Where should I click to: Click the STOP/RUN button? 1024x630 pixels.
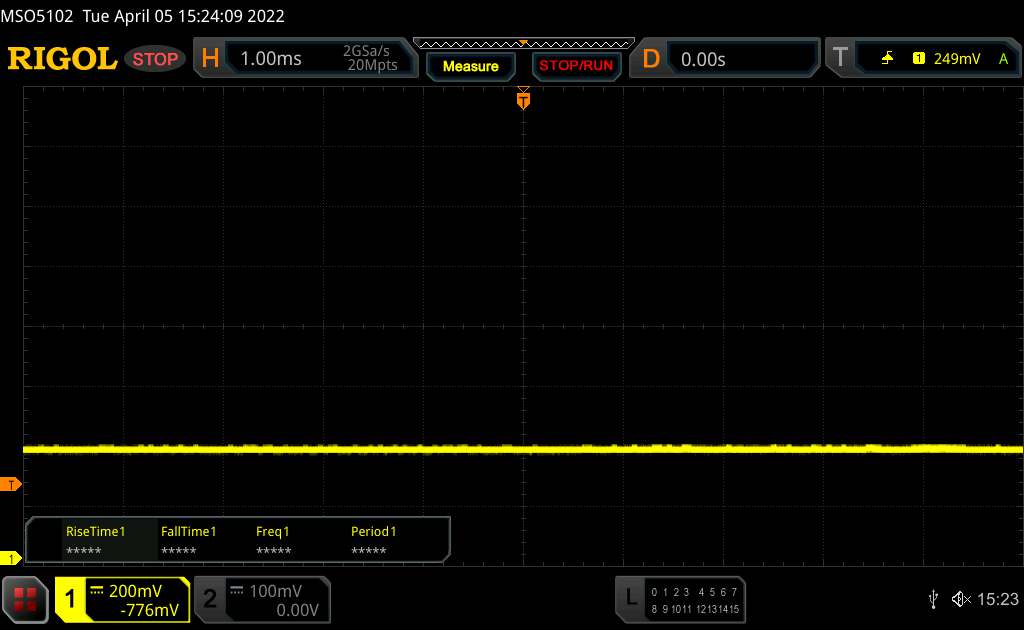[576, 66]
